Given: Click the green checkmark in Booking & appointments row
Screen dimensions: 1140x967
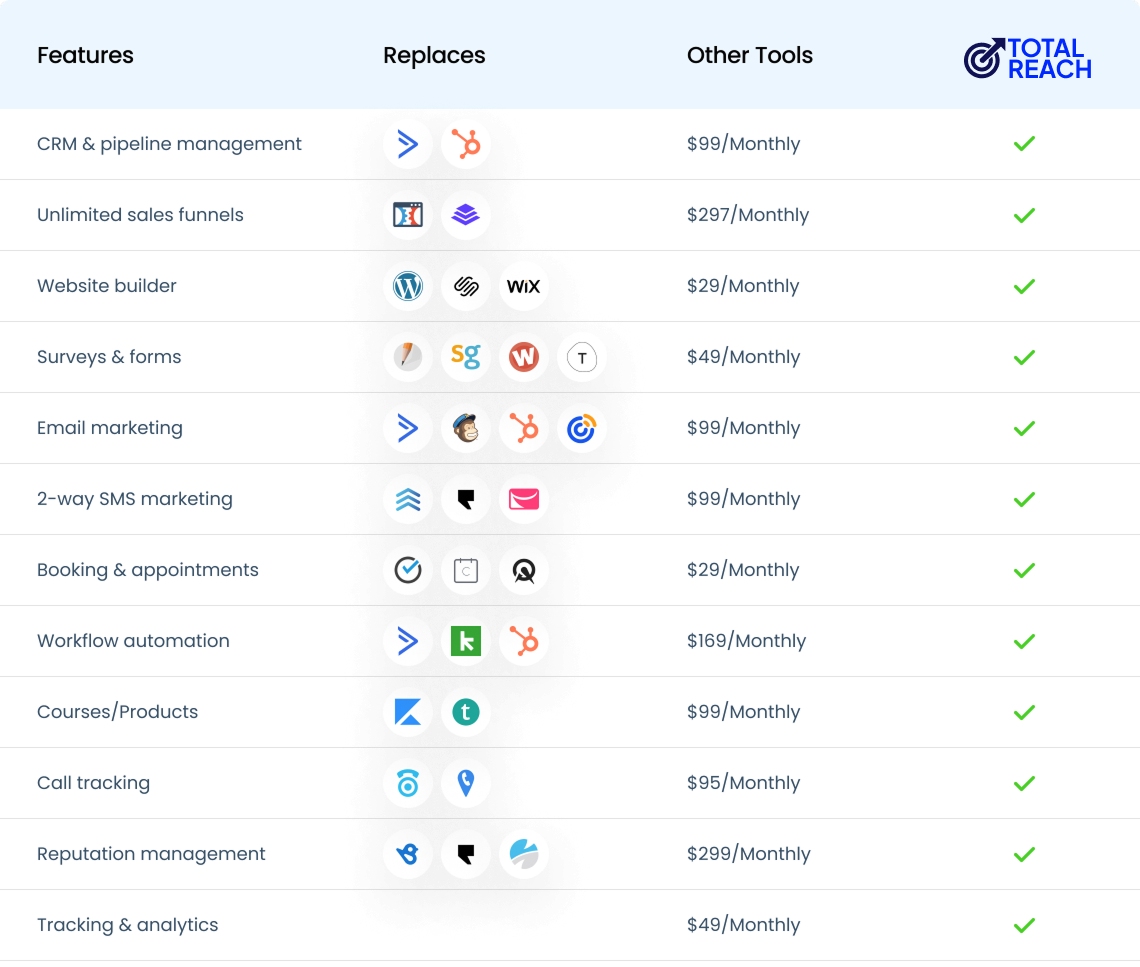Looking at the screenshot, I should coord(1024,570).
